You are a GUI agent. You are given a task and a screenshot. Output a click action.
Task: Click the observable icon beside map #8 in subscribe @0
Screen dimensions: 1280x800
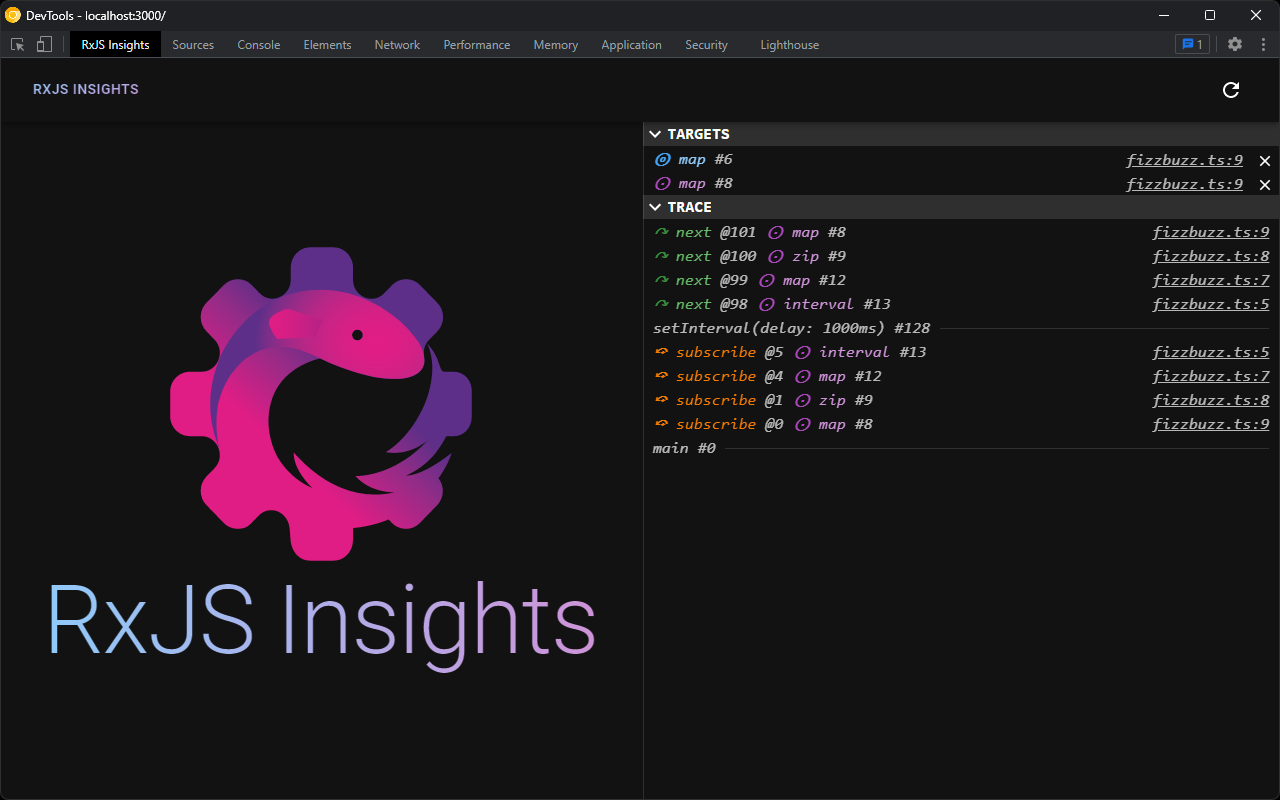(803, 425)
